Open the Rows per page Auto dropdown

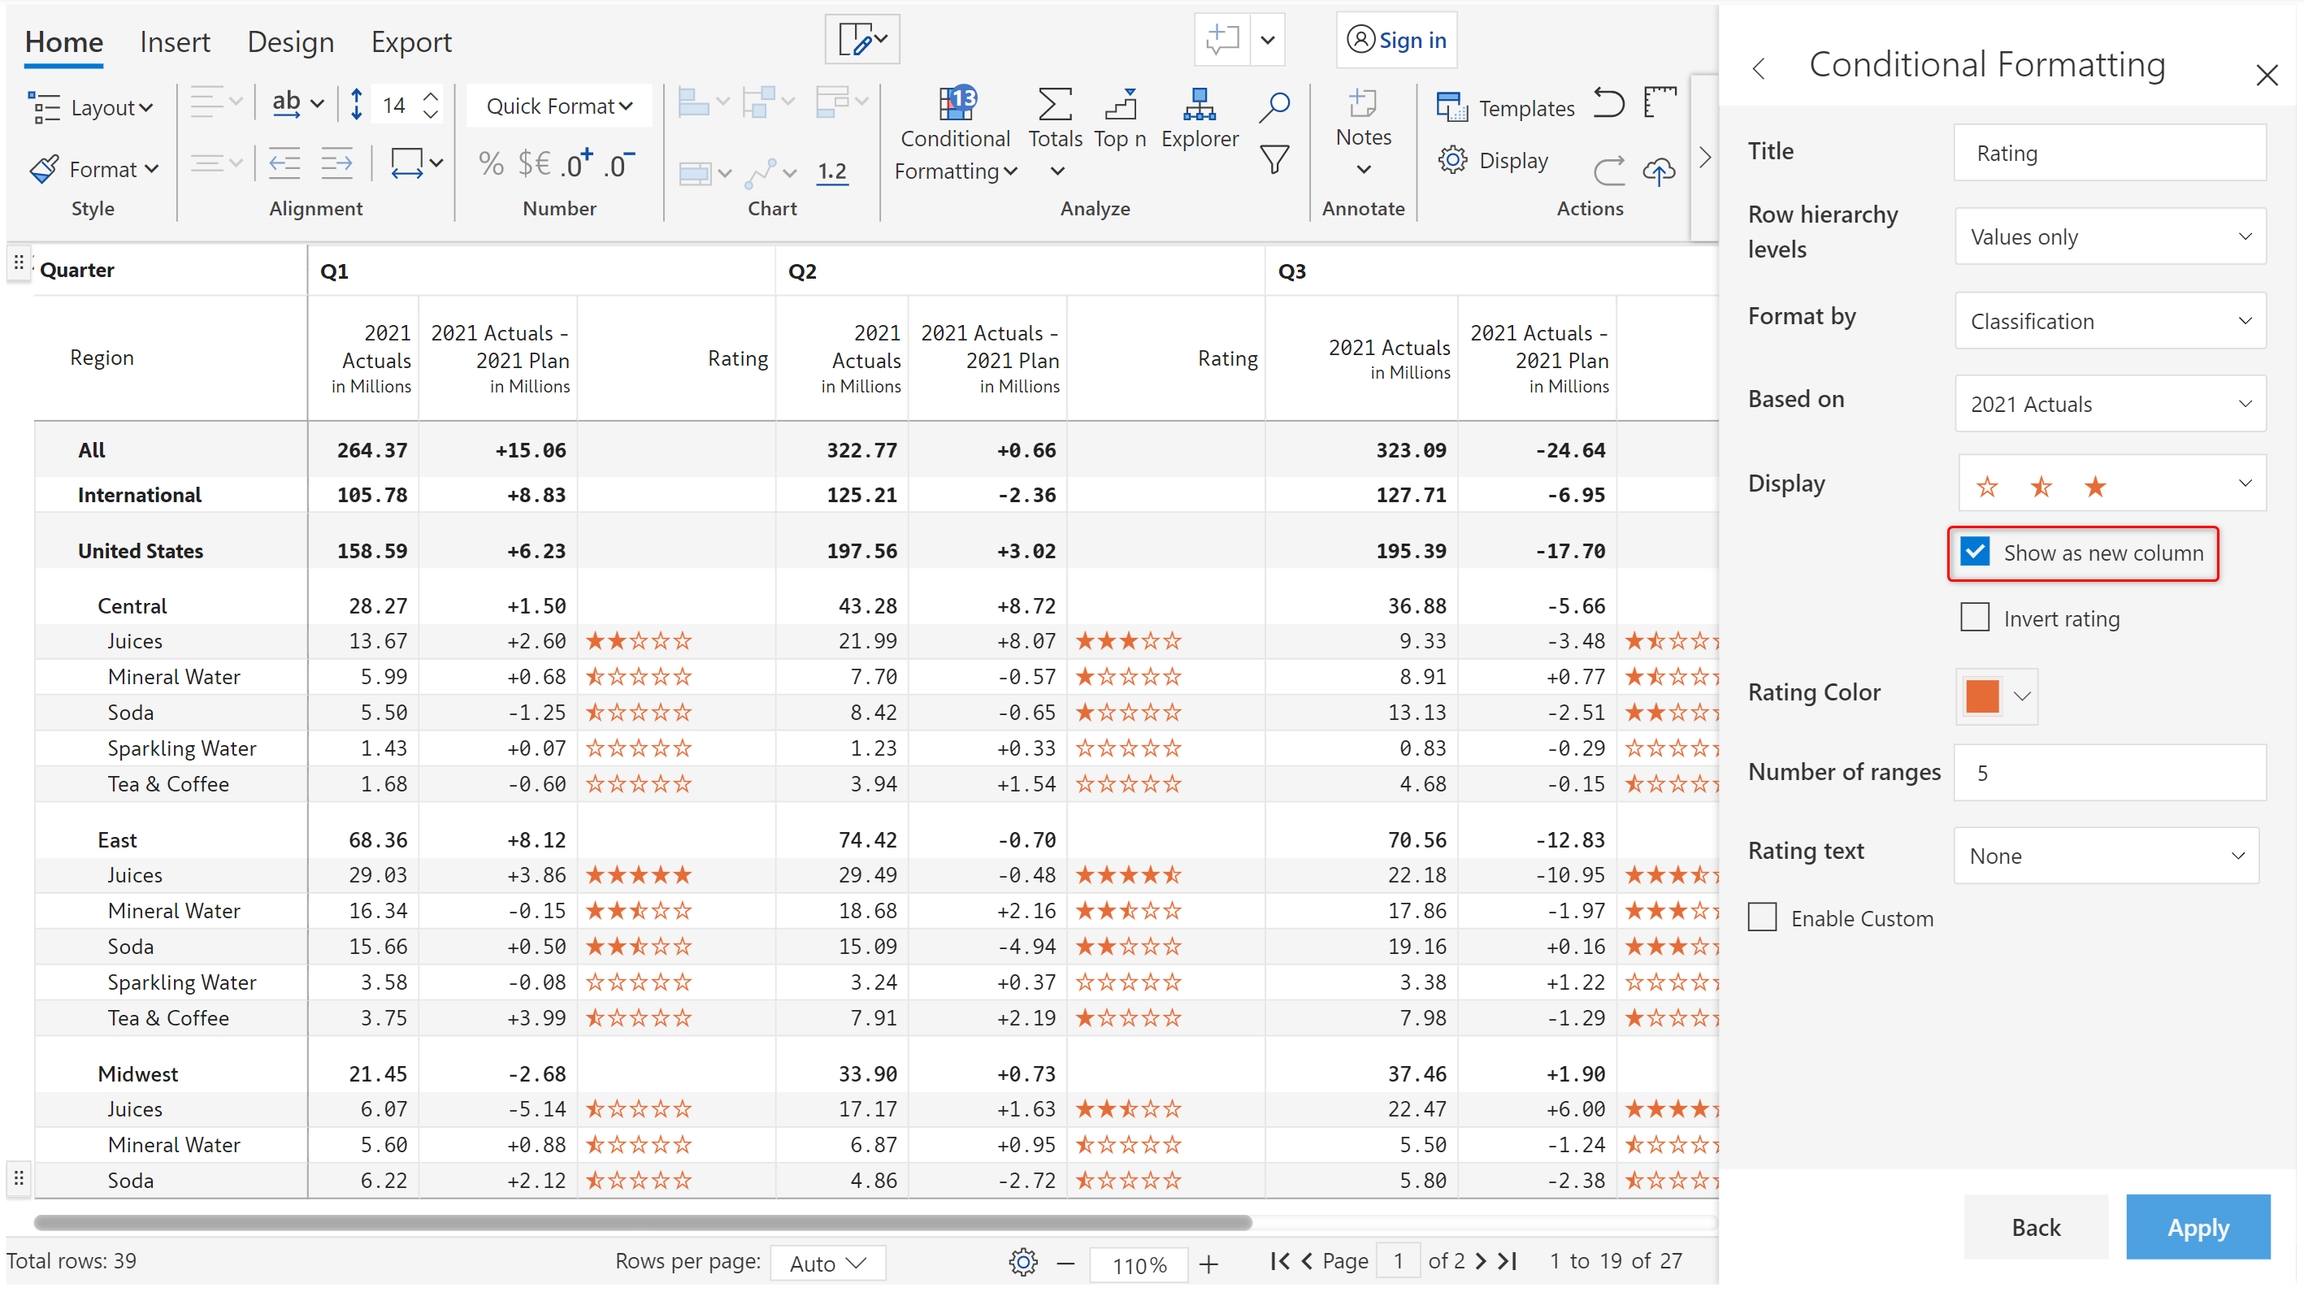click(x=827, y=1263)
